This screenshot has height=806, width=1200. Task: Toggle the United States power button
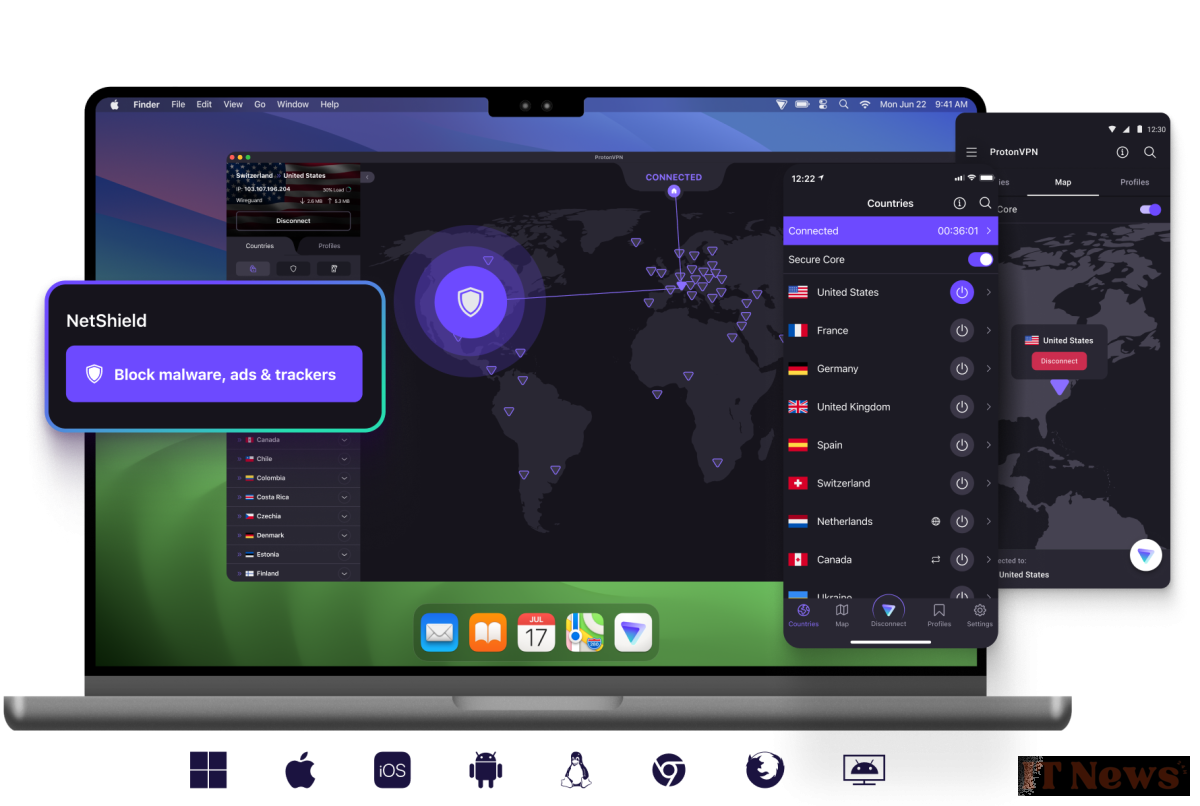point(961,292)
